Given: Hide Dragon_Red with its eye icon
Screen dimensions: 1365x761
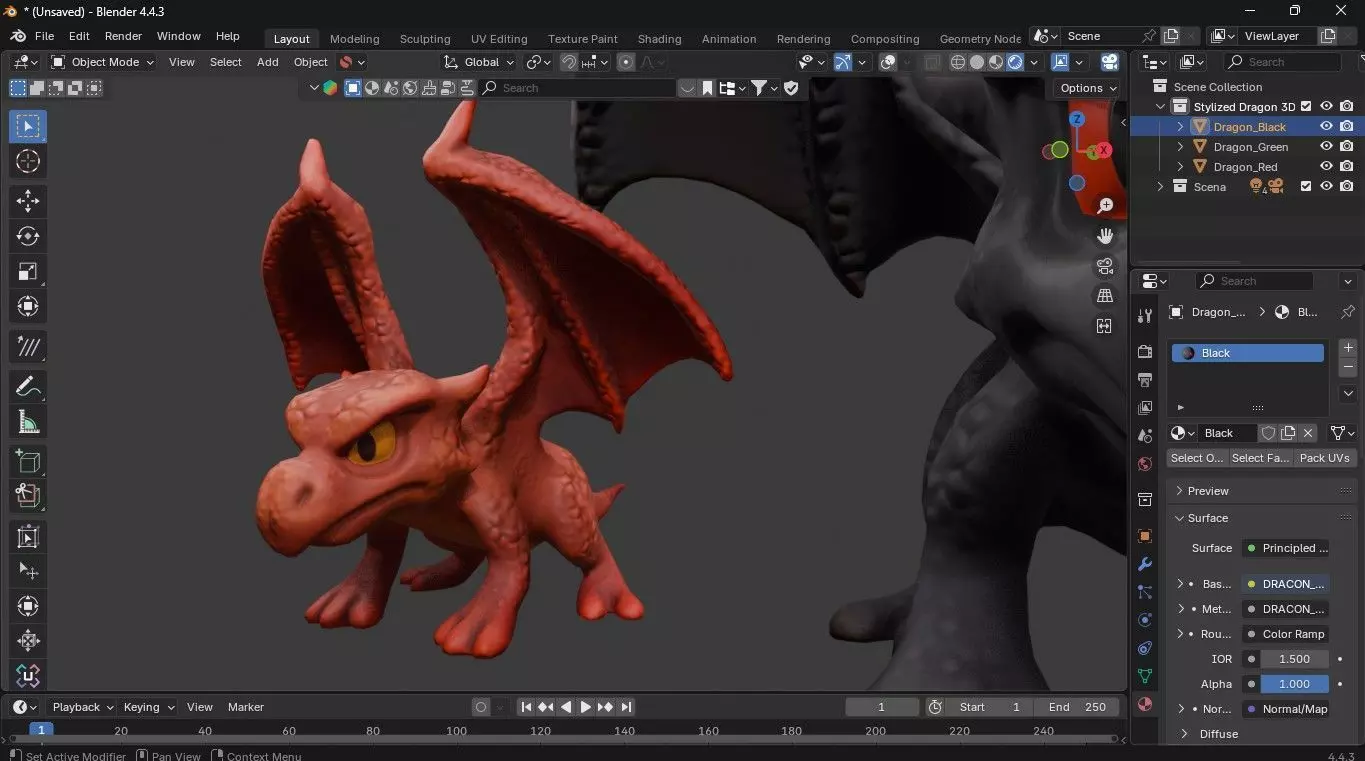Looking at the screenshot, I should pos(1326,167).
